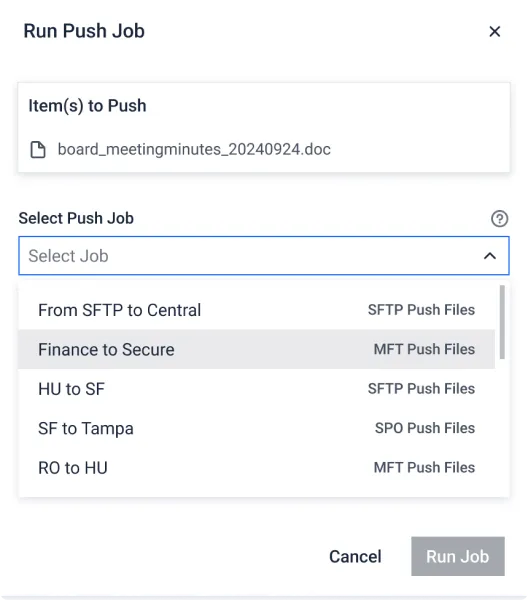
Task: Click the job list scrollbar
Action: tap(502, 322)
